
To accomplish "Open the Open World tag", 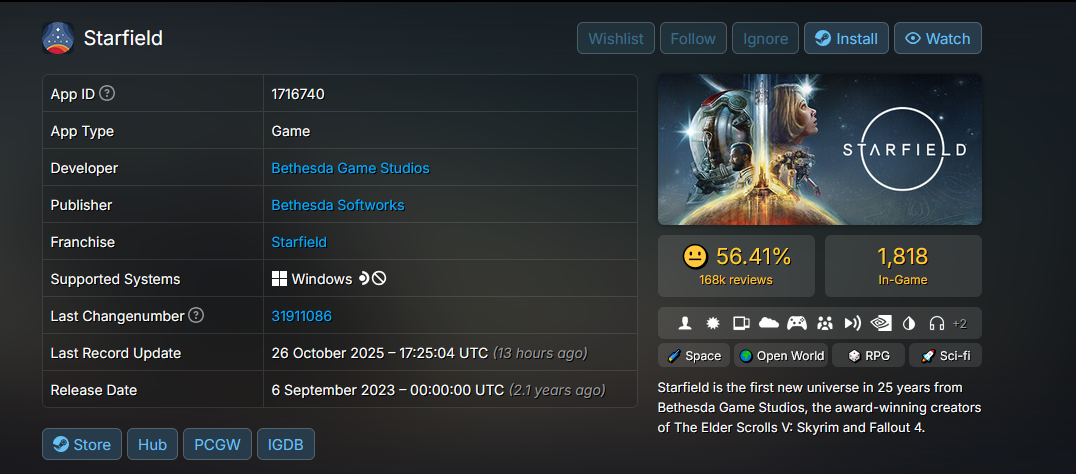I will click(781, 355).
